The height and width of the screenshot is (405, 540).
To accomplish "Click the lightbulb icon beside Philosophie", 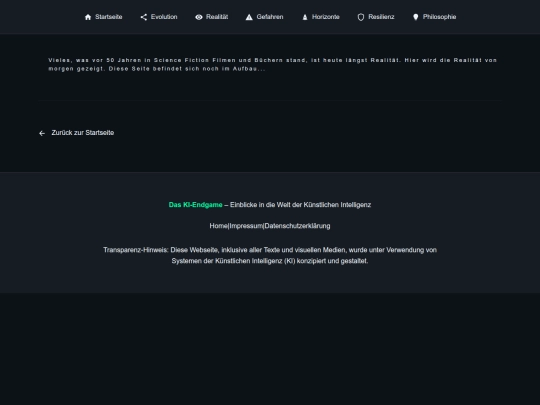I will coord(416,17).
